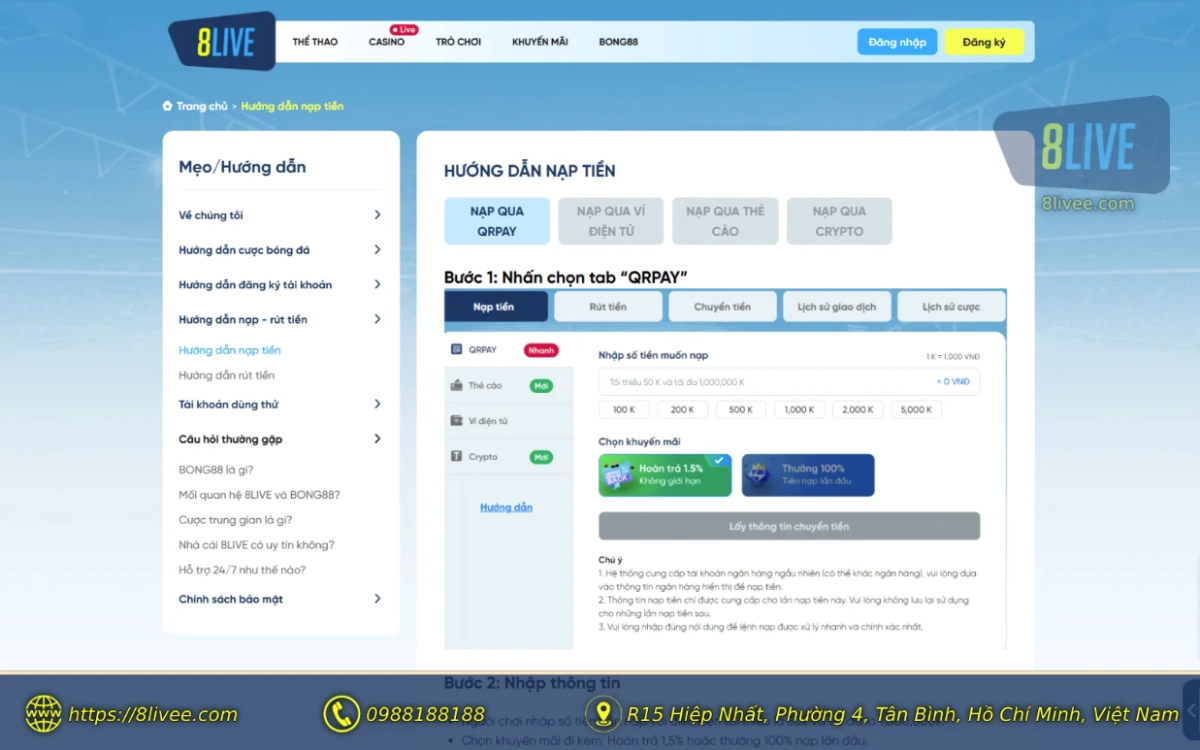Select the 500 K amount preset
The width and height of the screenshot is (1200, 750).
tap(740, 408)
